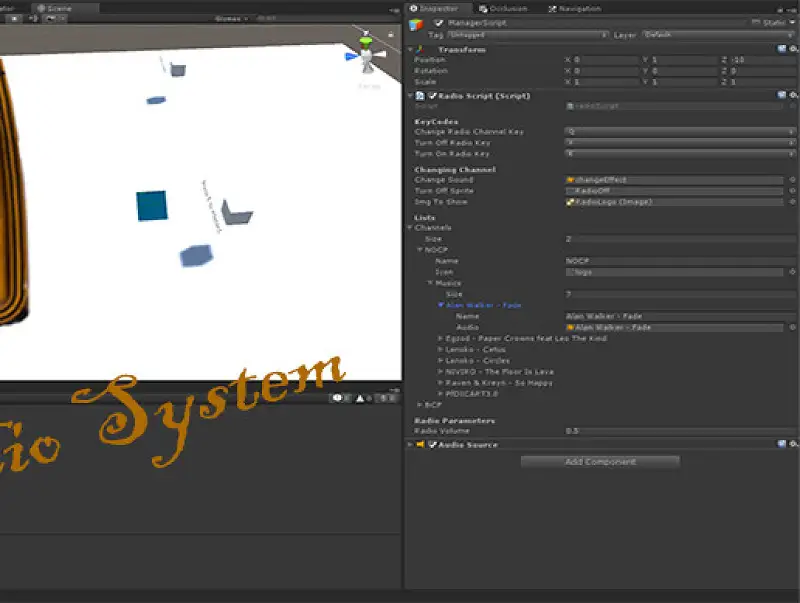Click the Audio Source speaker icon
Image resolution: width=800 pixels, height=603 pixels.
(x=420, y=445)
